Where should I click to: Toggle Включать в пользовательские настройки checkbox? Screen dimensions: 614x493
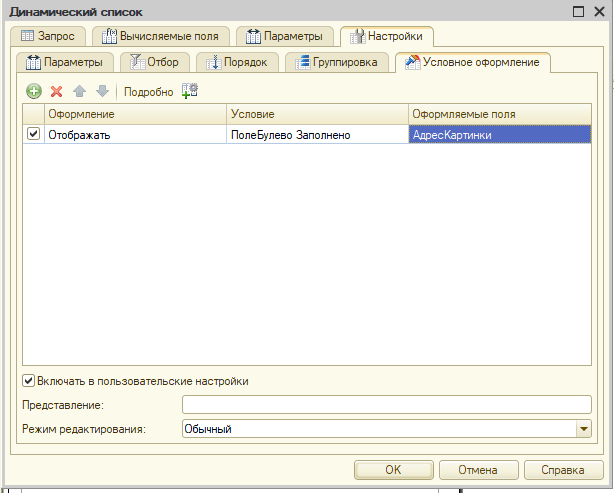(x=28, y=381)
